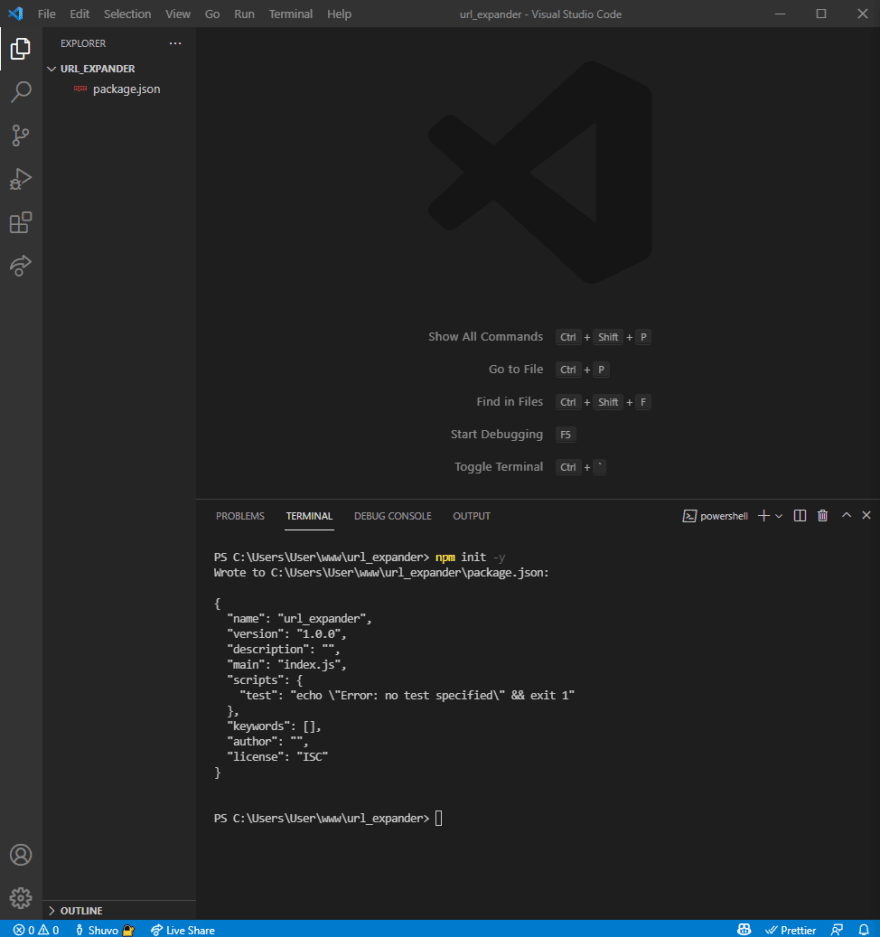
Task: Click the "license": "ISC" terminal line
Action: point(278,757)
